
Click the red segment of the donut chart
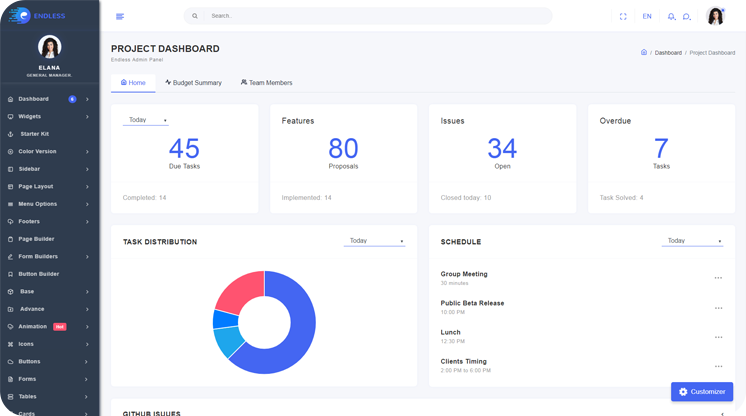(240, 291)
